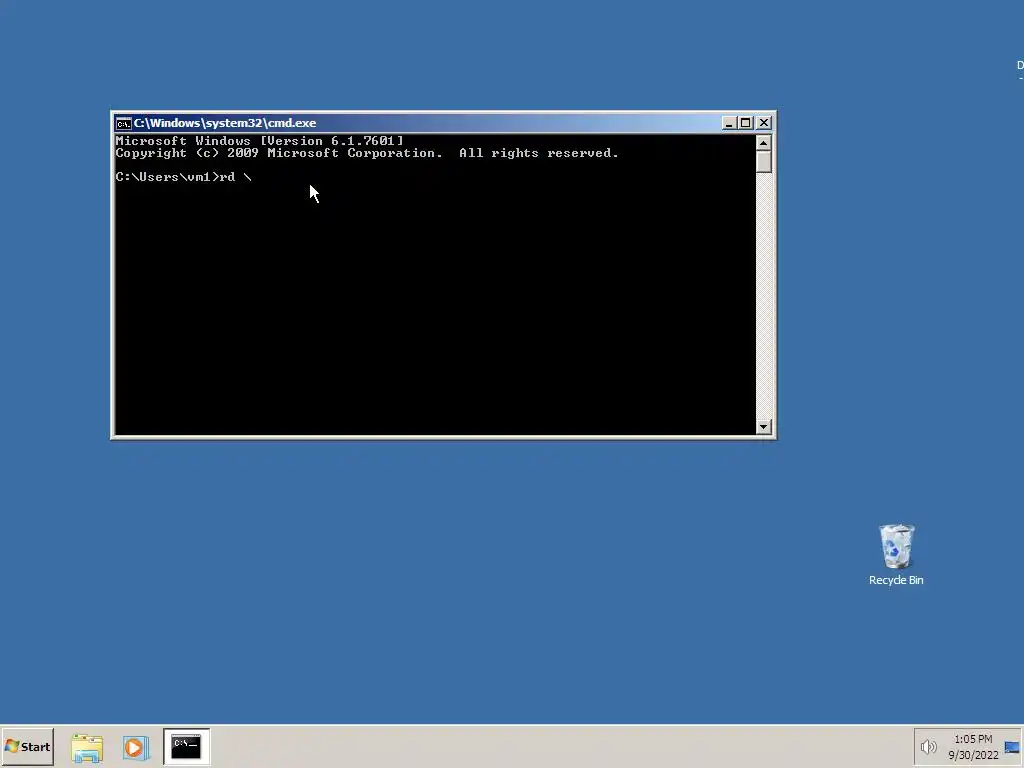Click the console scrollbar down arrow

[763, 427]
